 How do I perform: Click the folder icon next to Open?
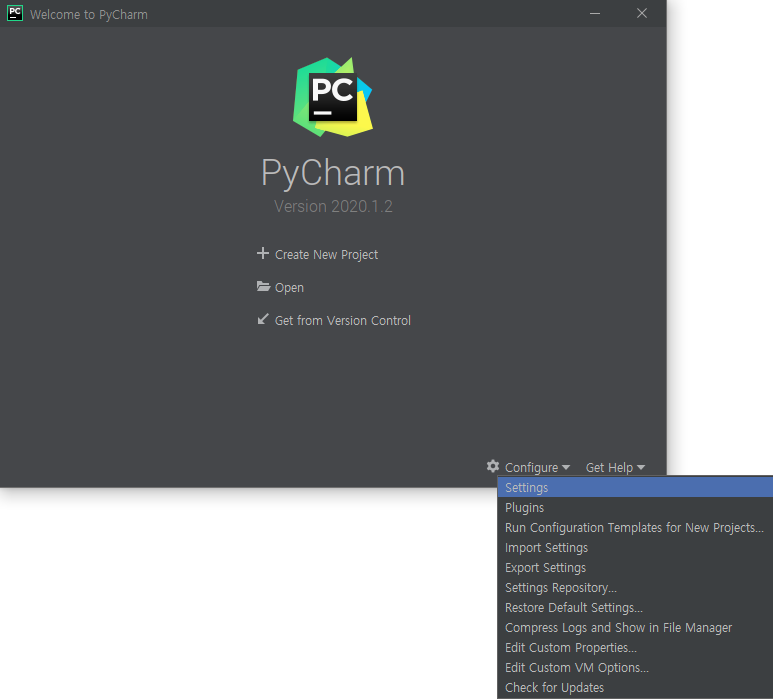coord(263,286)
